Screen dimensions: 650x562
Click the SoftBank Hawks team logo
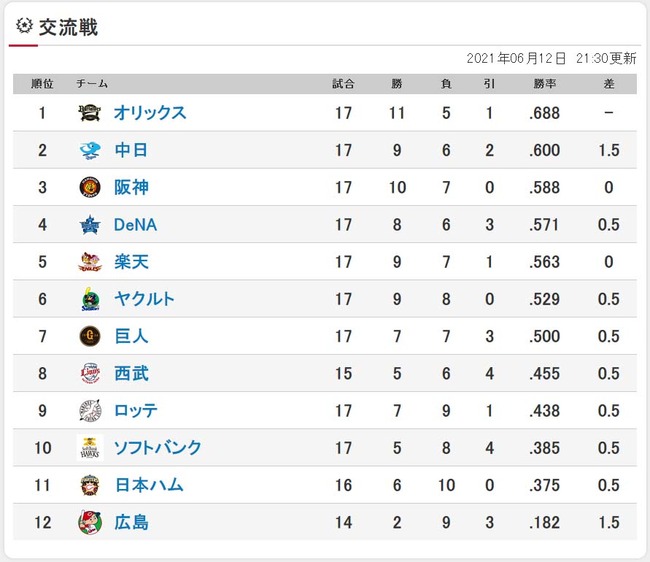[x=90, y=448]
